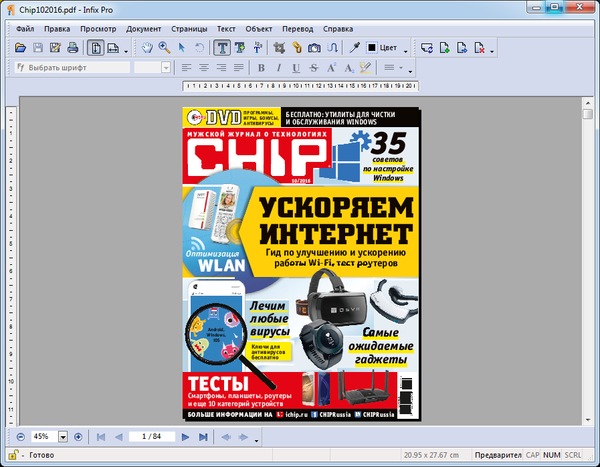Viewport: 600px width, 467px height.
Task: Align text left
Action: pyautogui.click(x=186, y=68)
